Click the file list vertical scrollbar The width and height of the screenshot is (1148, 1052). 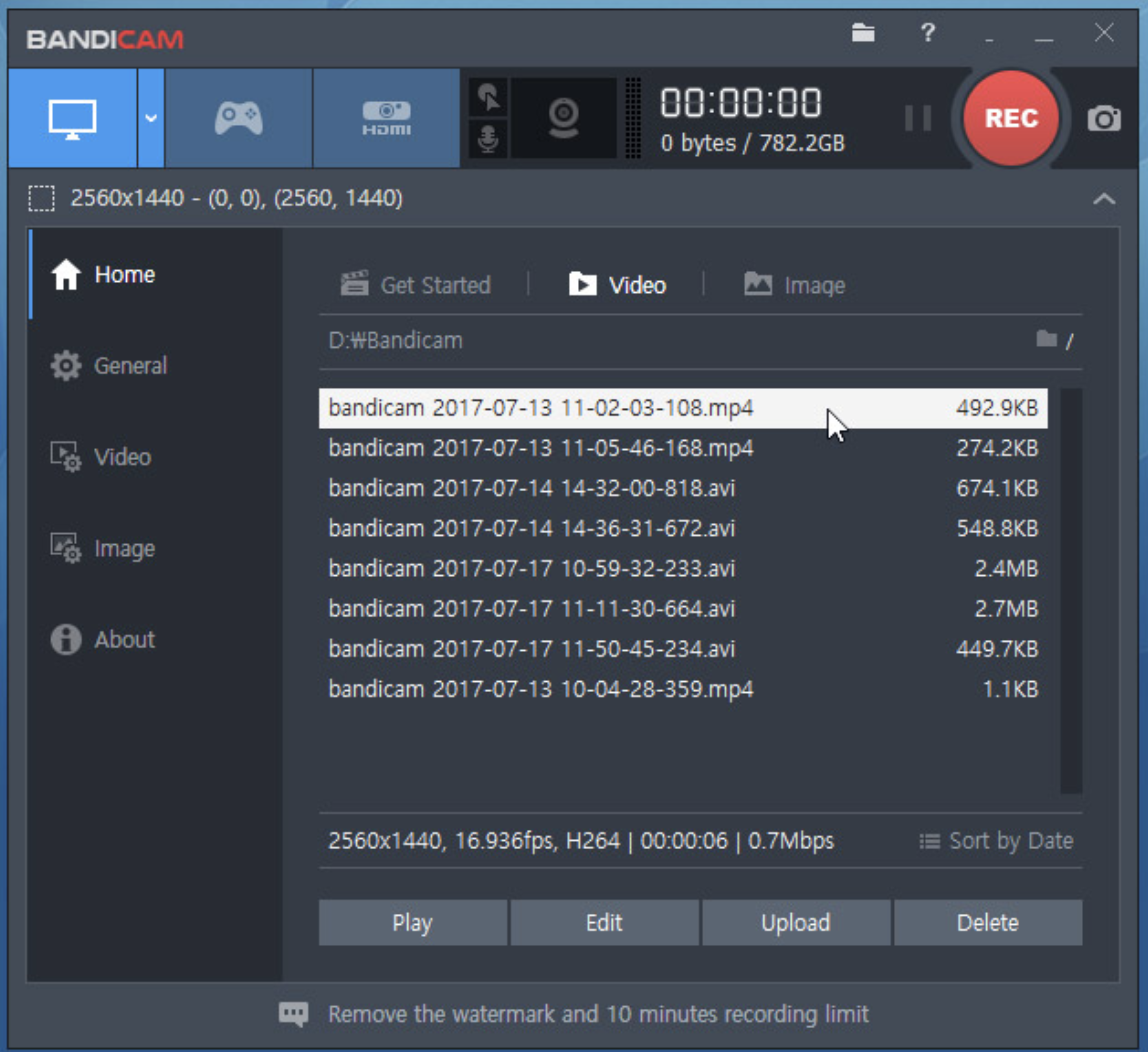tap(1071, 590)
